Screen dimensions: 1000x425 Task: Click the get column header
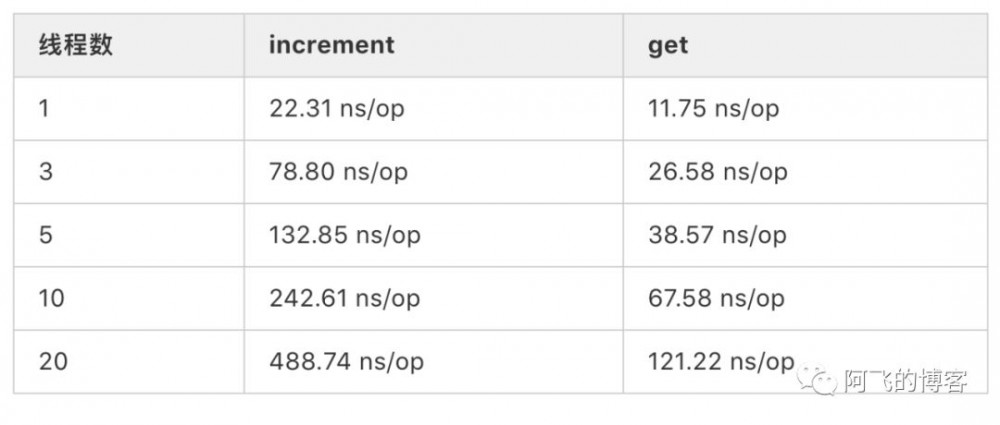[x=668, y=46]
